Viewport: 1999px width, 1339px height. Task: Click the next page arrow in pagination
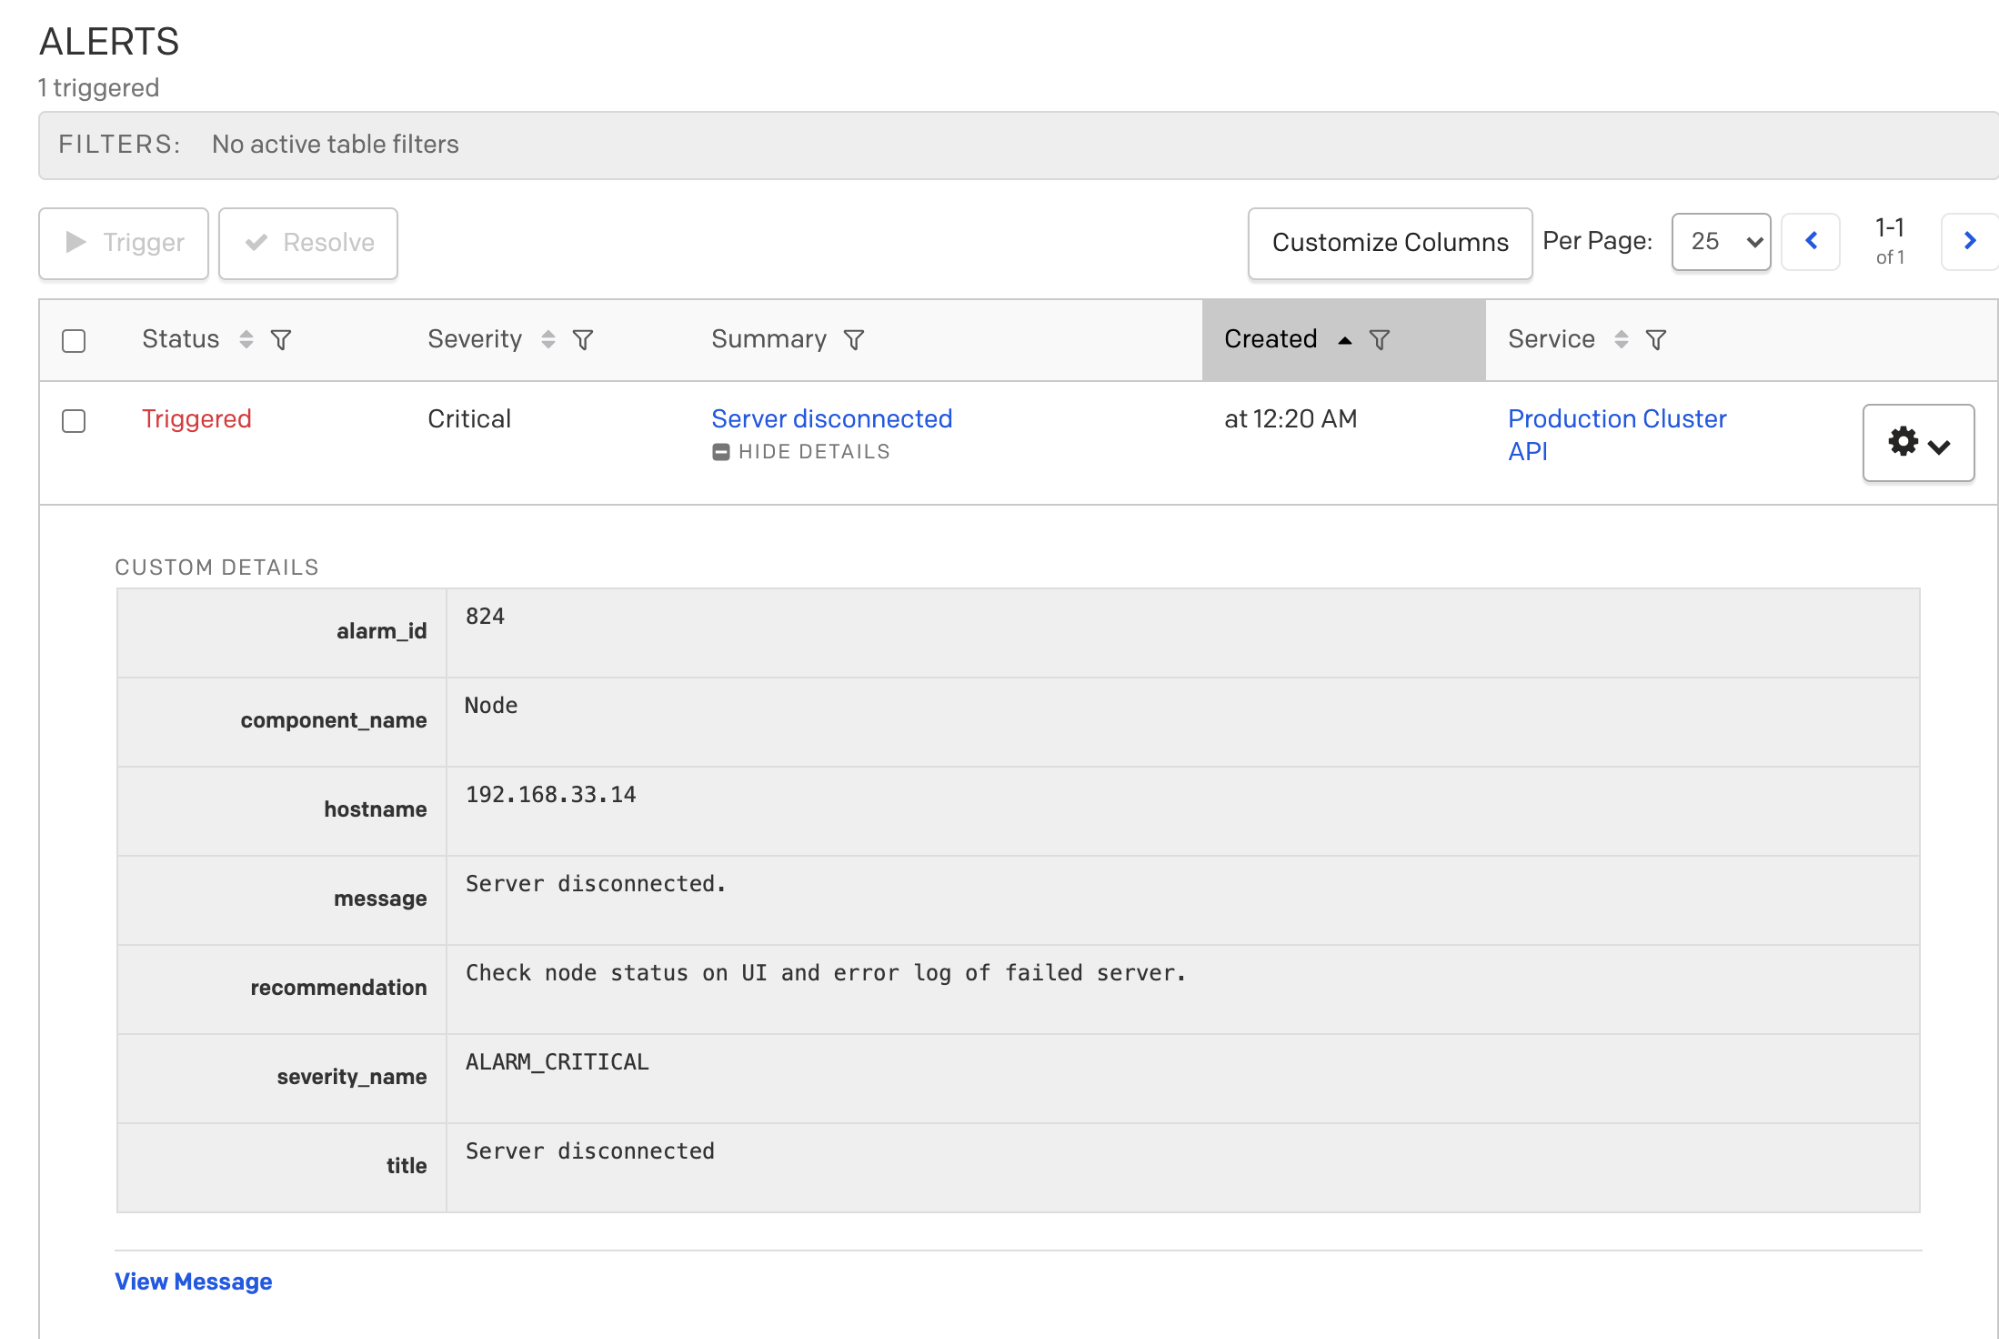[1969, 240]
